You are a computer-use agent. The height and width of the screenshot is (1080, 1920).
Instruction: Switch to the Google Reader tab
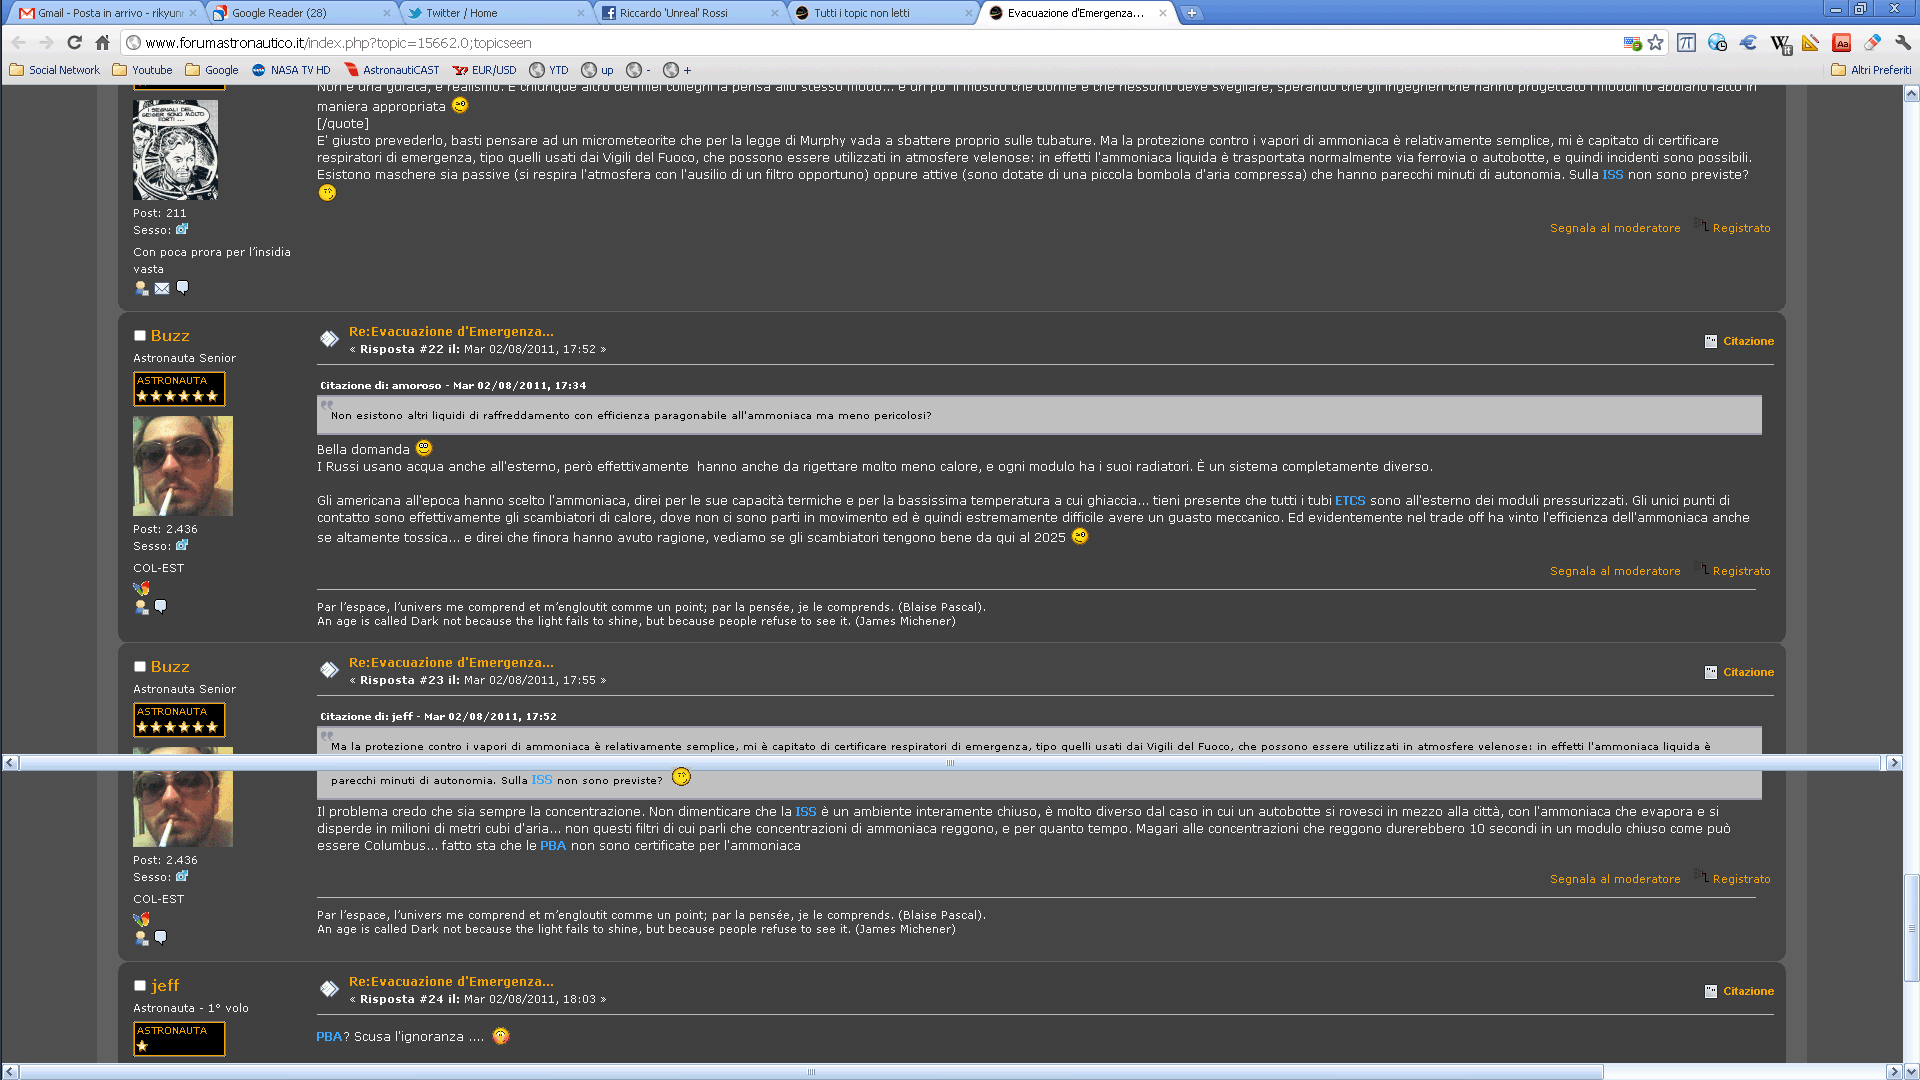tap(279, 13)
